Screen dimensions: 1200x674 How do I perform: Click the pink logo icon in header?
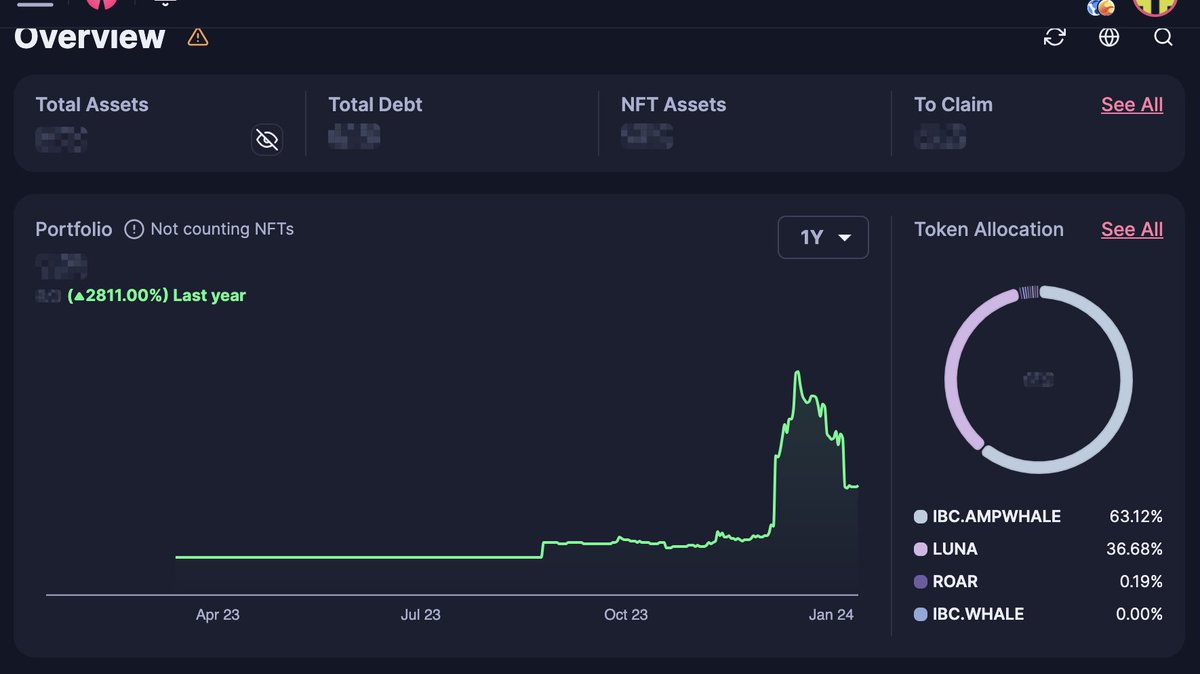coord(101,3)
